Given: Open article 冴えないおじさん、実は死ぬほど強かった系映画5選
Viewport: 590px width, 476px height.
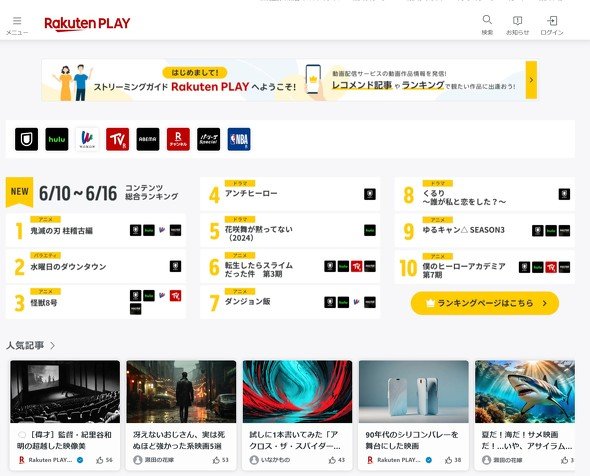Looking at the screenshot, I should [179, 440].
